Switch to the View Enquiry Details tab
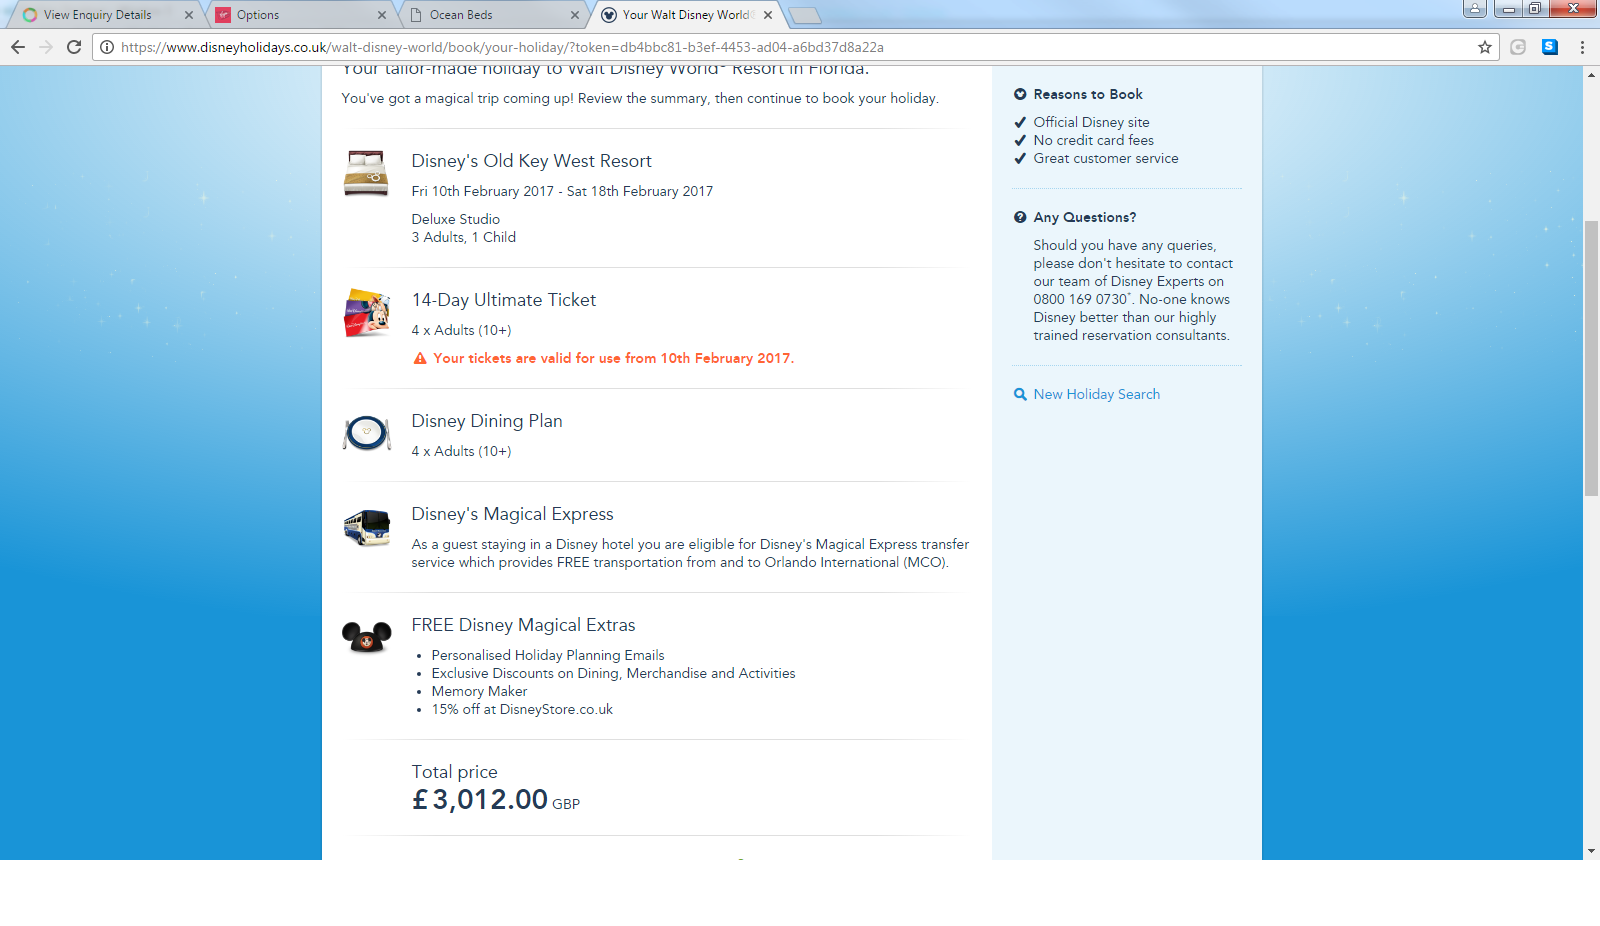This screenshot has height=926, width=1600. point(98,15)
